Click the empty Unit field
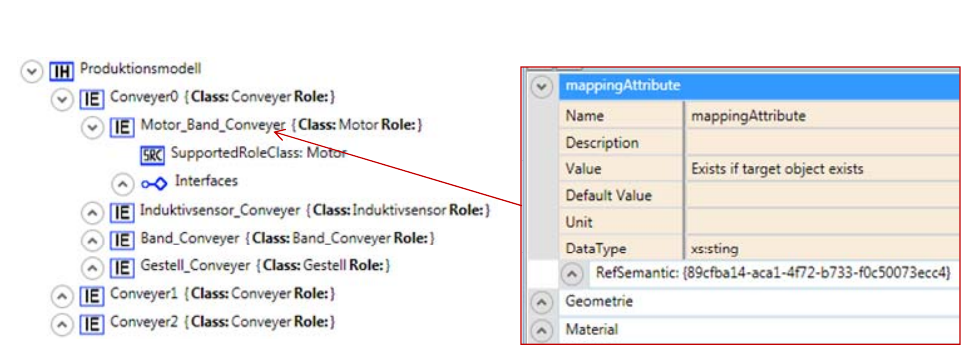The image size is (970, 362). click(x=823, y=222)
